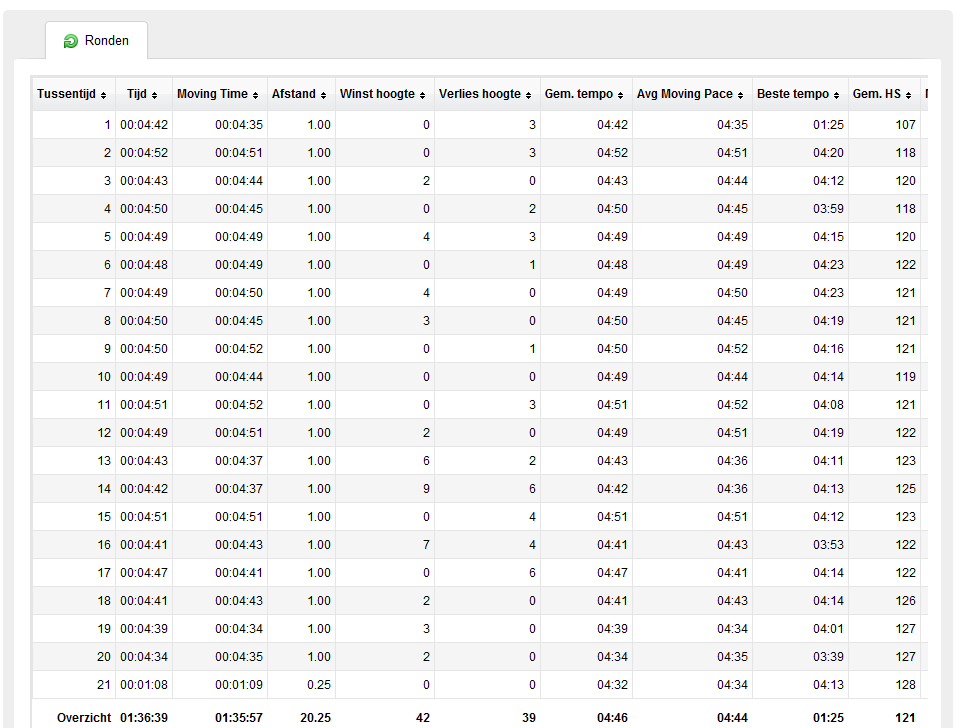The width and height of the screenshot is (956, 728).
Task: Click the Moving Time header label
Action: [212, 94]
